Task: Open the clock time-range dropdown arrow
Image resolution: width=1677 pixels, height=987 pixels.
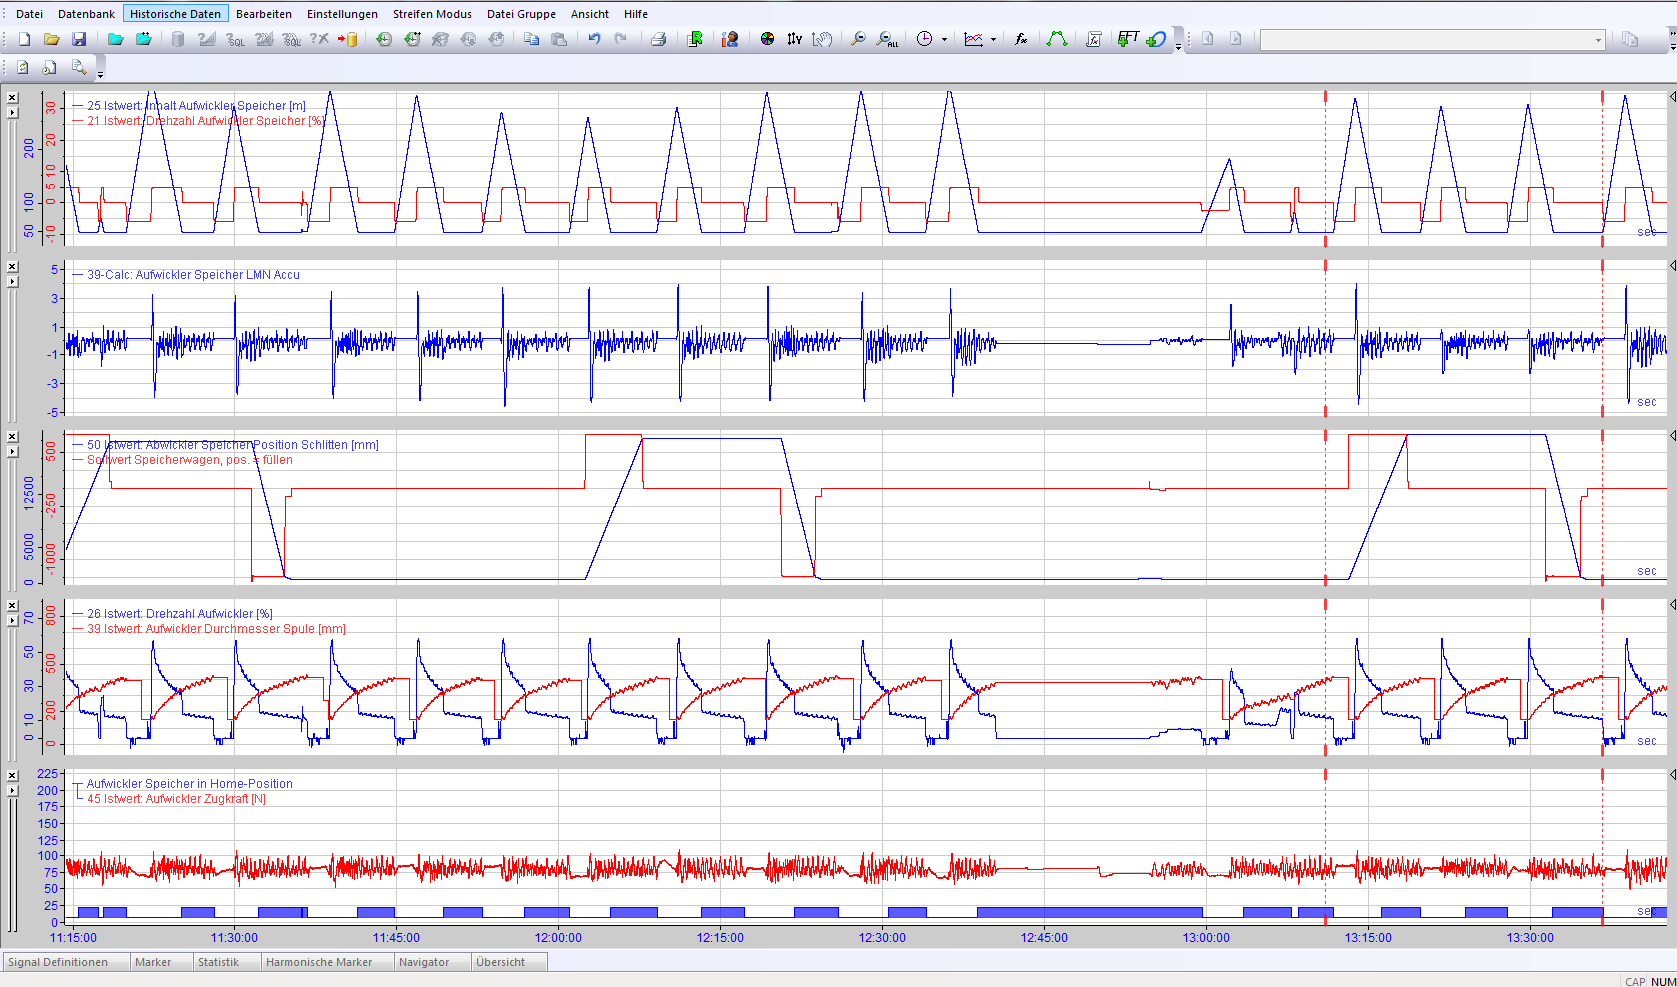Action: pos(944,40)
